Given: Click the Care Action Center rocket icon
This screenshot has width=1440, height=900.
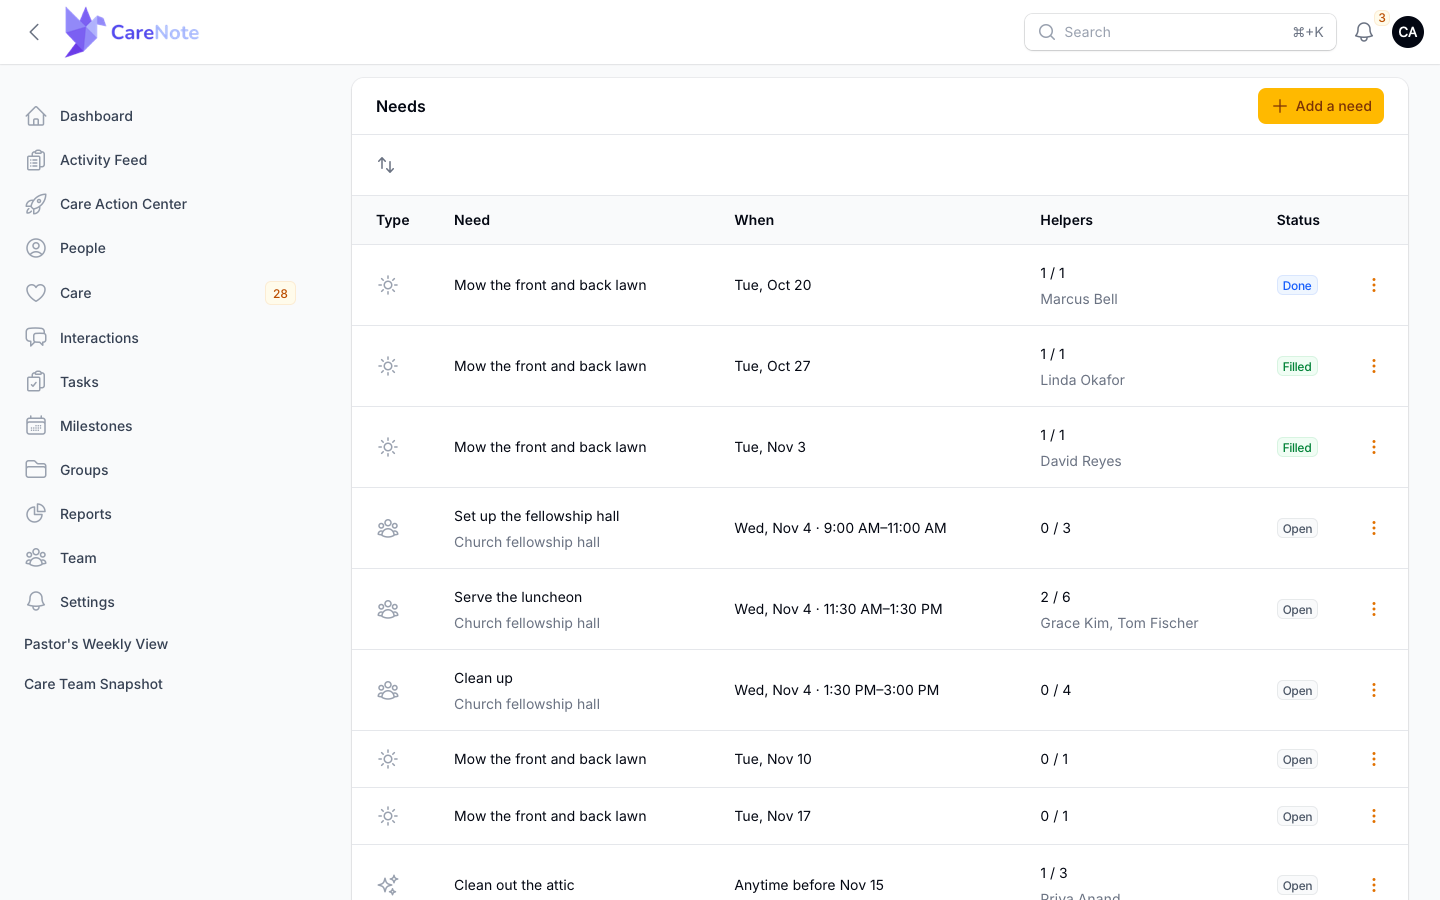Looking at the screenshot, I should coord(36,204).
